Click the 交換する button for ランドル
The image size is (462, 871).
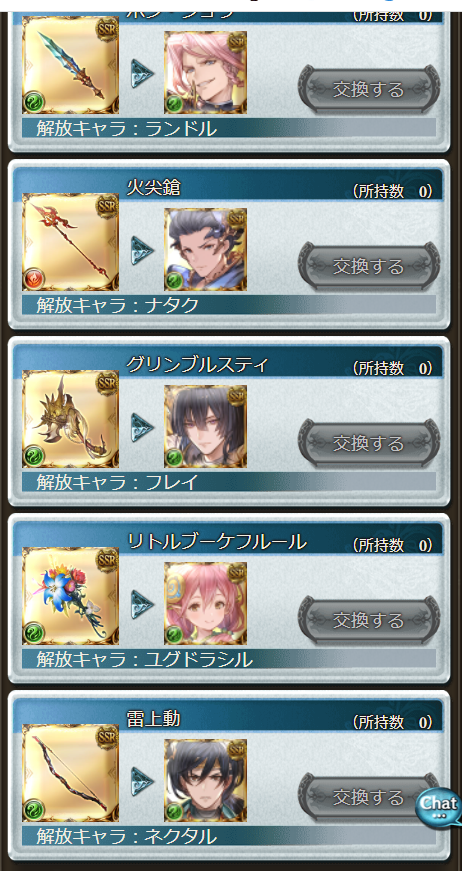tap(369, 89)
